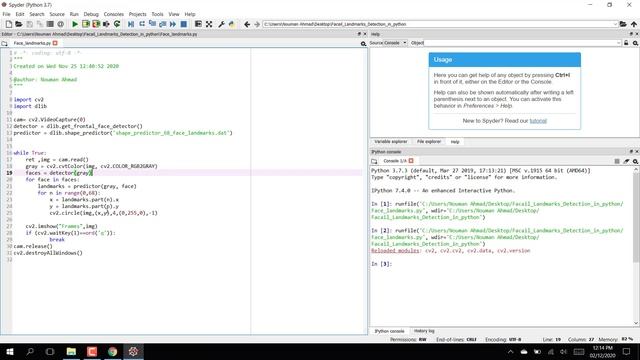Clear console eraser icon
The height and width of the screenshot is (360, 640).
pyautogui.click(x=626, y=161)
